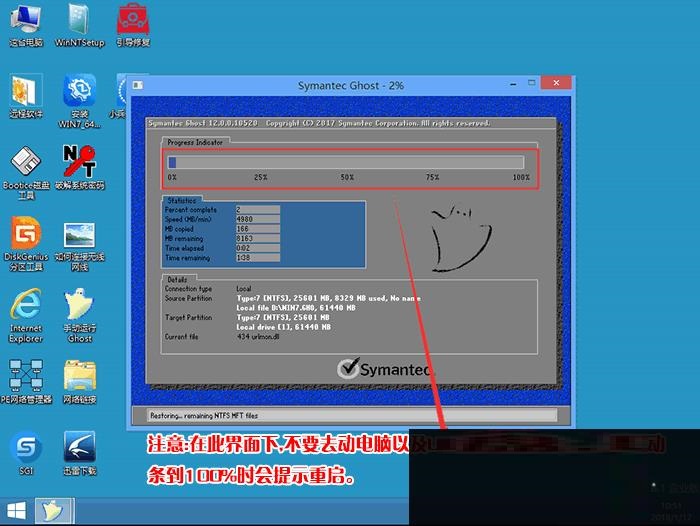This screenshot has height=526, width=700.
Task: Open the 引导修复 boot repair tool
Action: [x=133, y=20]
